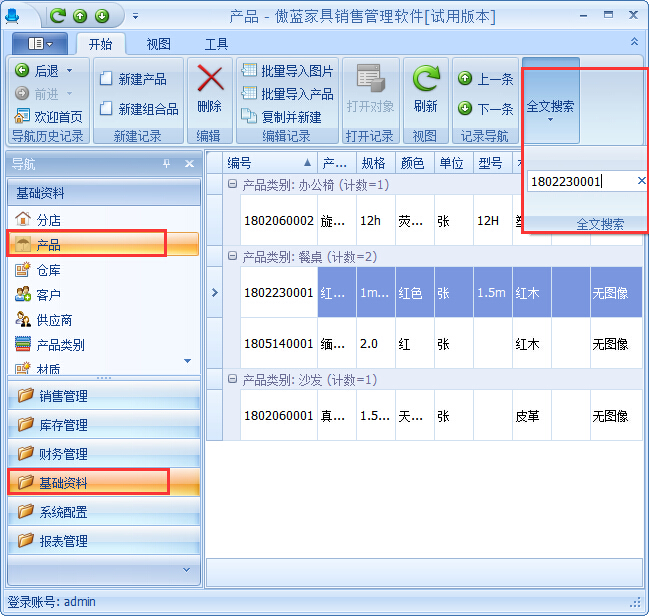Open the 库存管理 navigation group

tap(103, 425)
